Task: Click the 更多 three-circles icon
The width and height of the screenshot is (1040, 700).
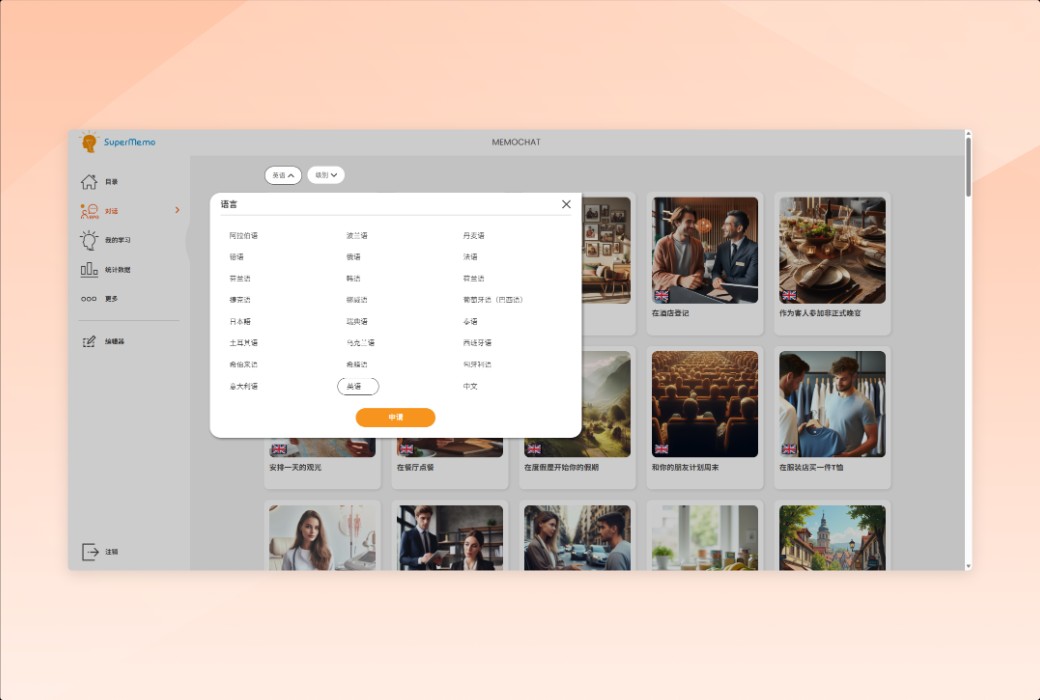Action: pos(89,299)
